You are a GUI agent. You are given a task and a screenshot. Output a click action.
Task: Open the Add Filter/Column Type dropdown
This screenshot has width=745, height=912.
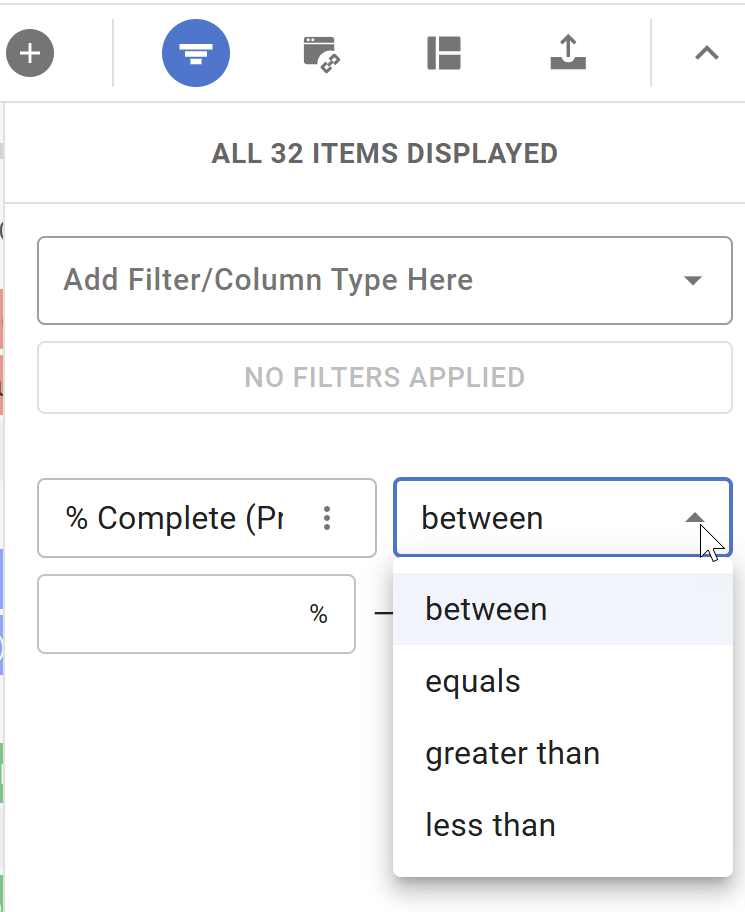385,280
